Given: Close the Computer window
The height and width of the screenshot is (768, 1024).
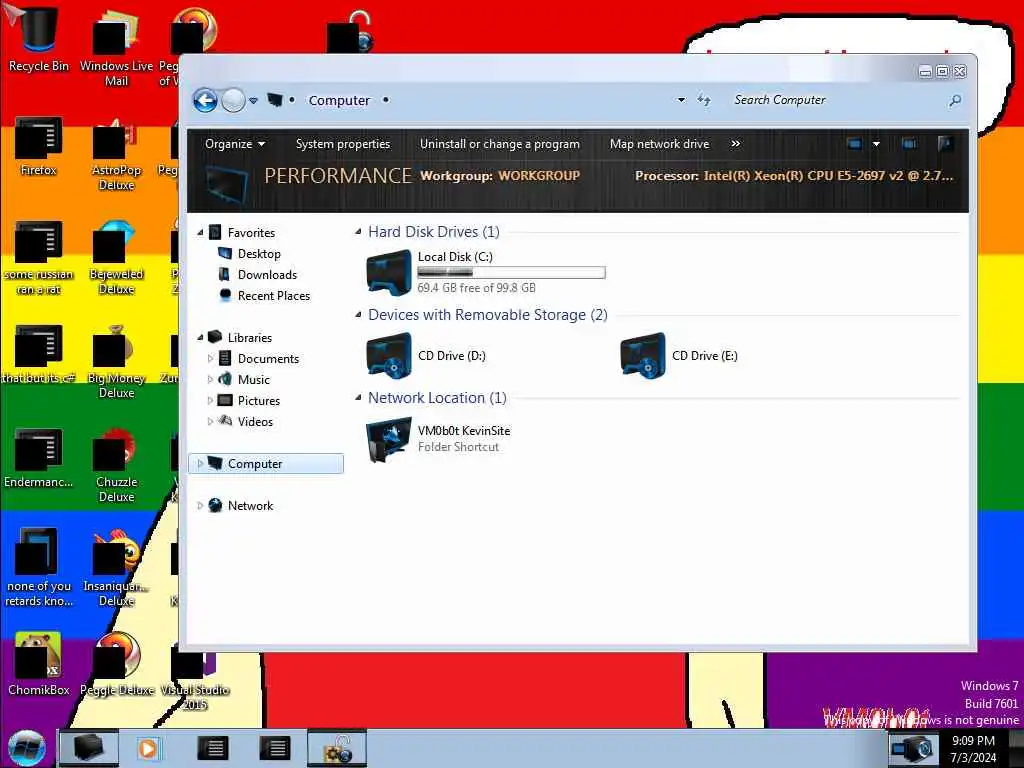Looking at the screenshot, I should point(959,71).
